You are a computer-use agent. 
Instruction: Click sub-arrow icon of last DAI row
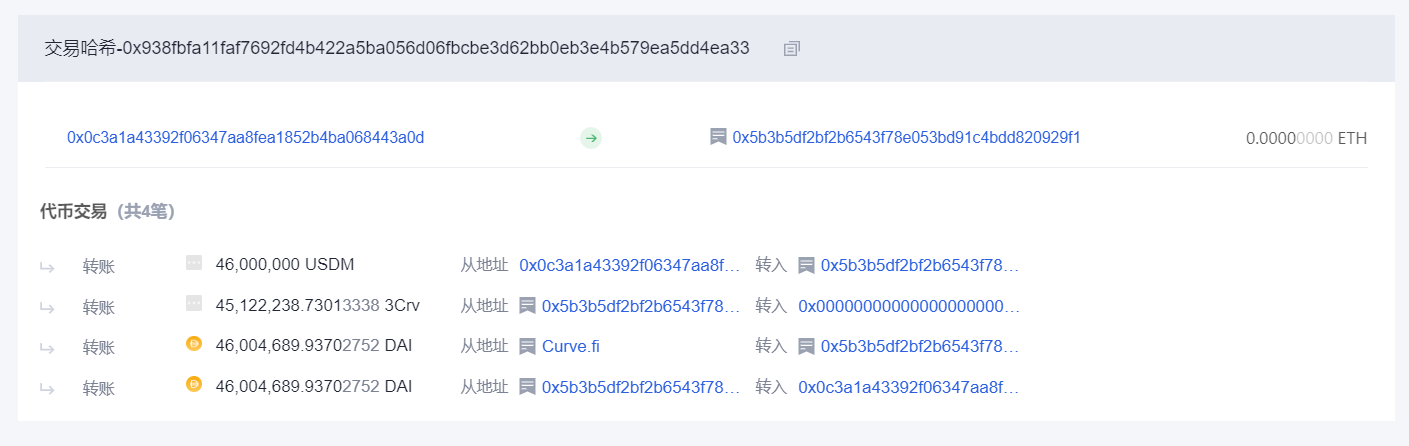(47, 387)
